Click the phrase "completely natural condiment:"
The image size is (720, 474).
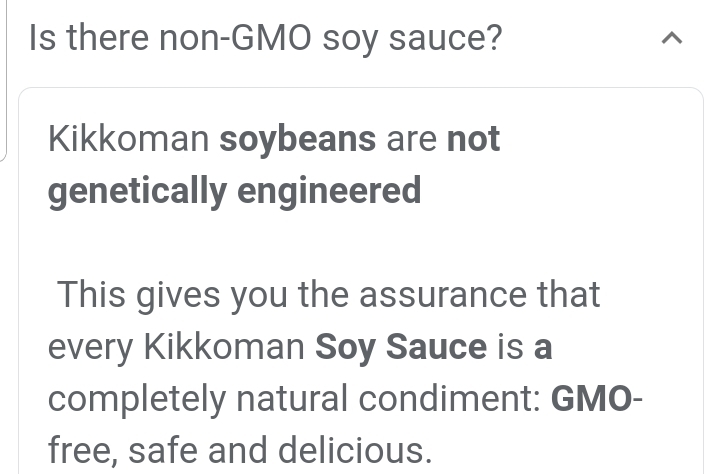(x=294, y=399)
